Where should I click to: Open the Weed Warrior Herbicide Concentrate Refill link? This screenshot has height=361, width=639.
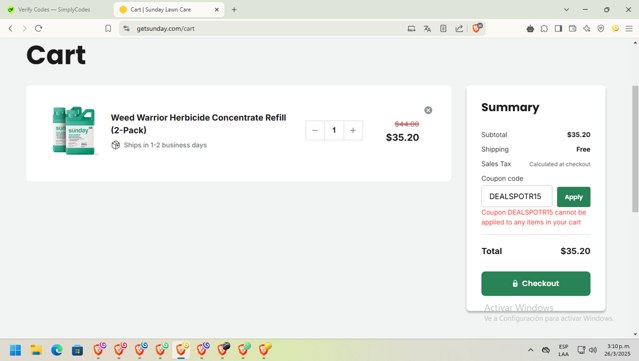[198, 124]
